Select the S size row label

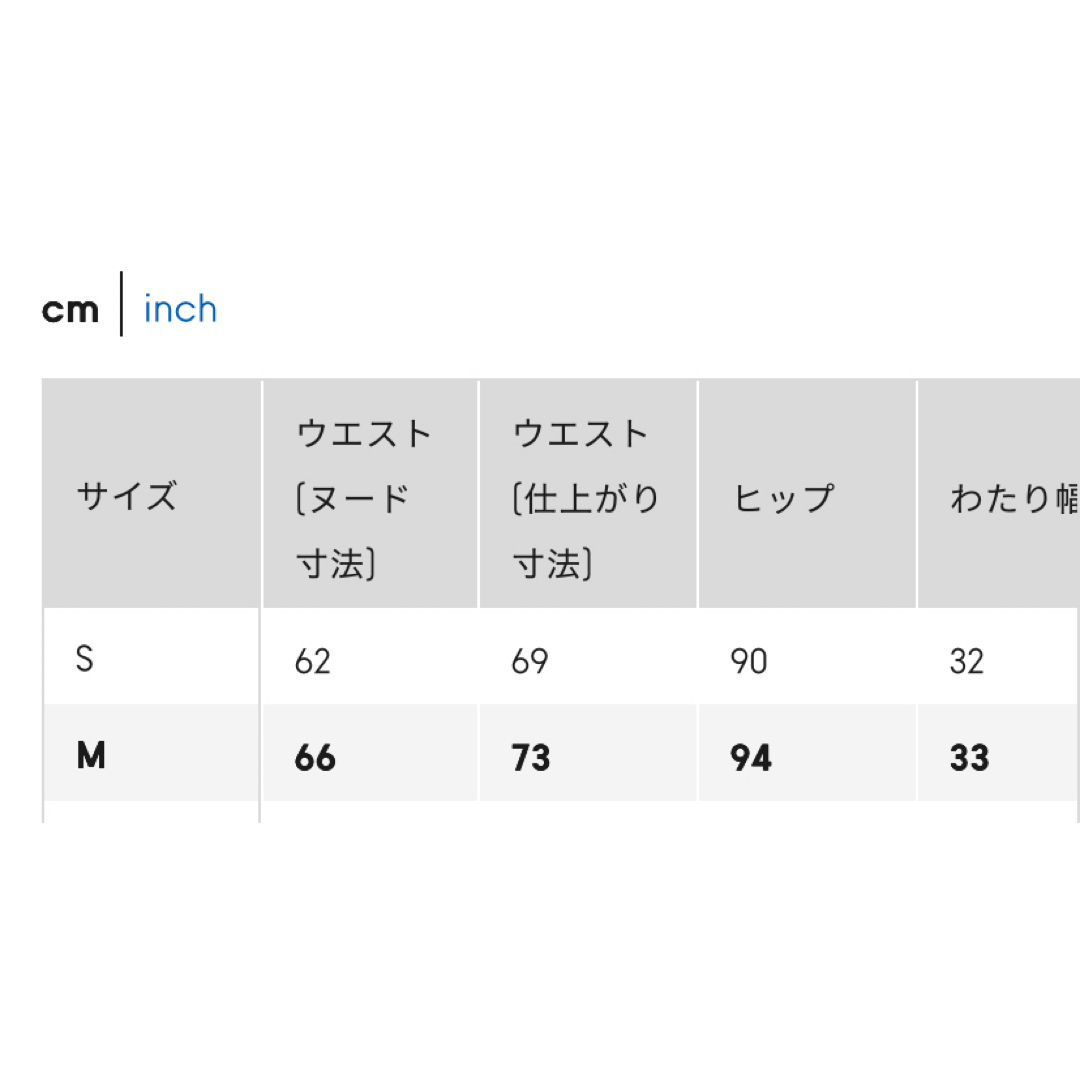(85, 659)
